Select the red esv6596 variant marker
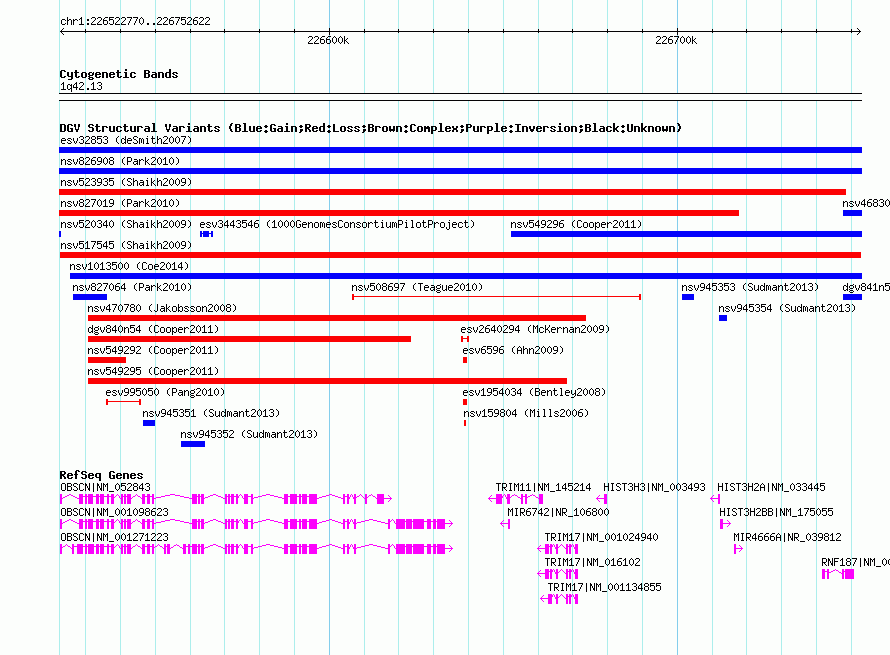This screenshot has height=655, width=890. point(465,360)
